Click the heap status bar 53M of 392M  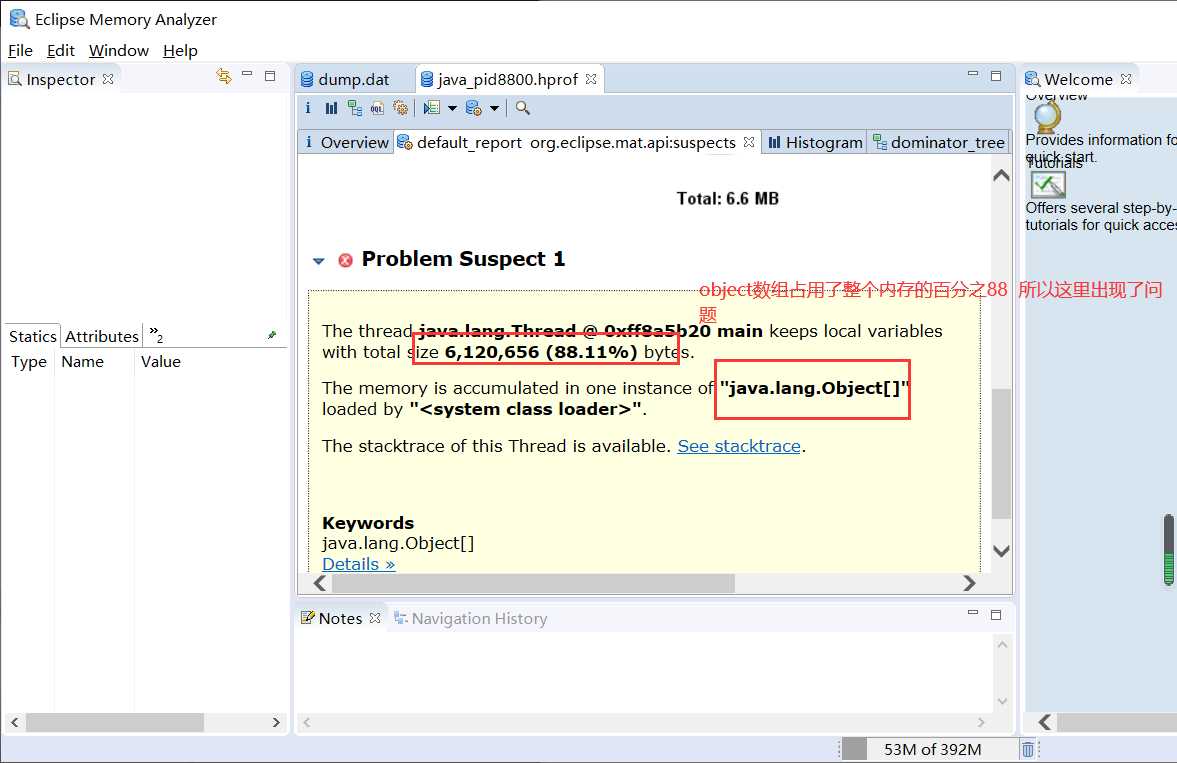pyautogui.click(x=932, y=749)
